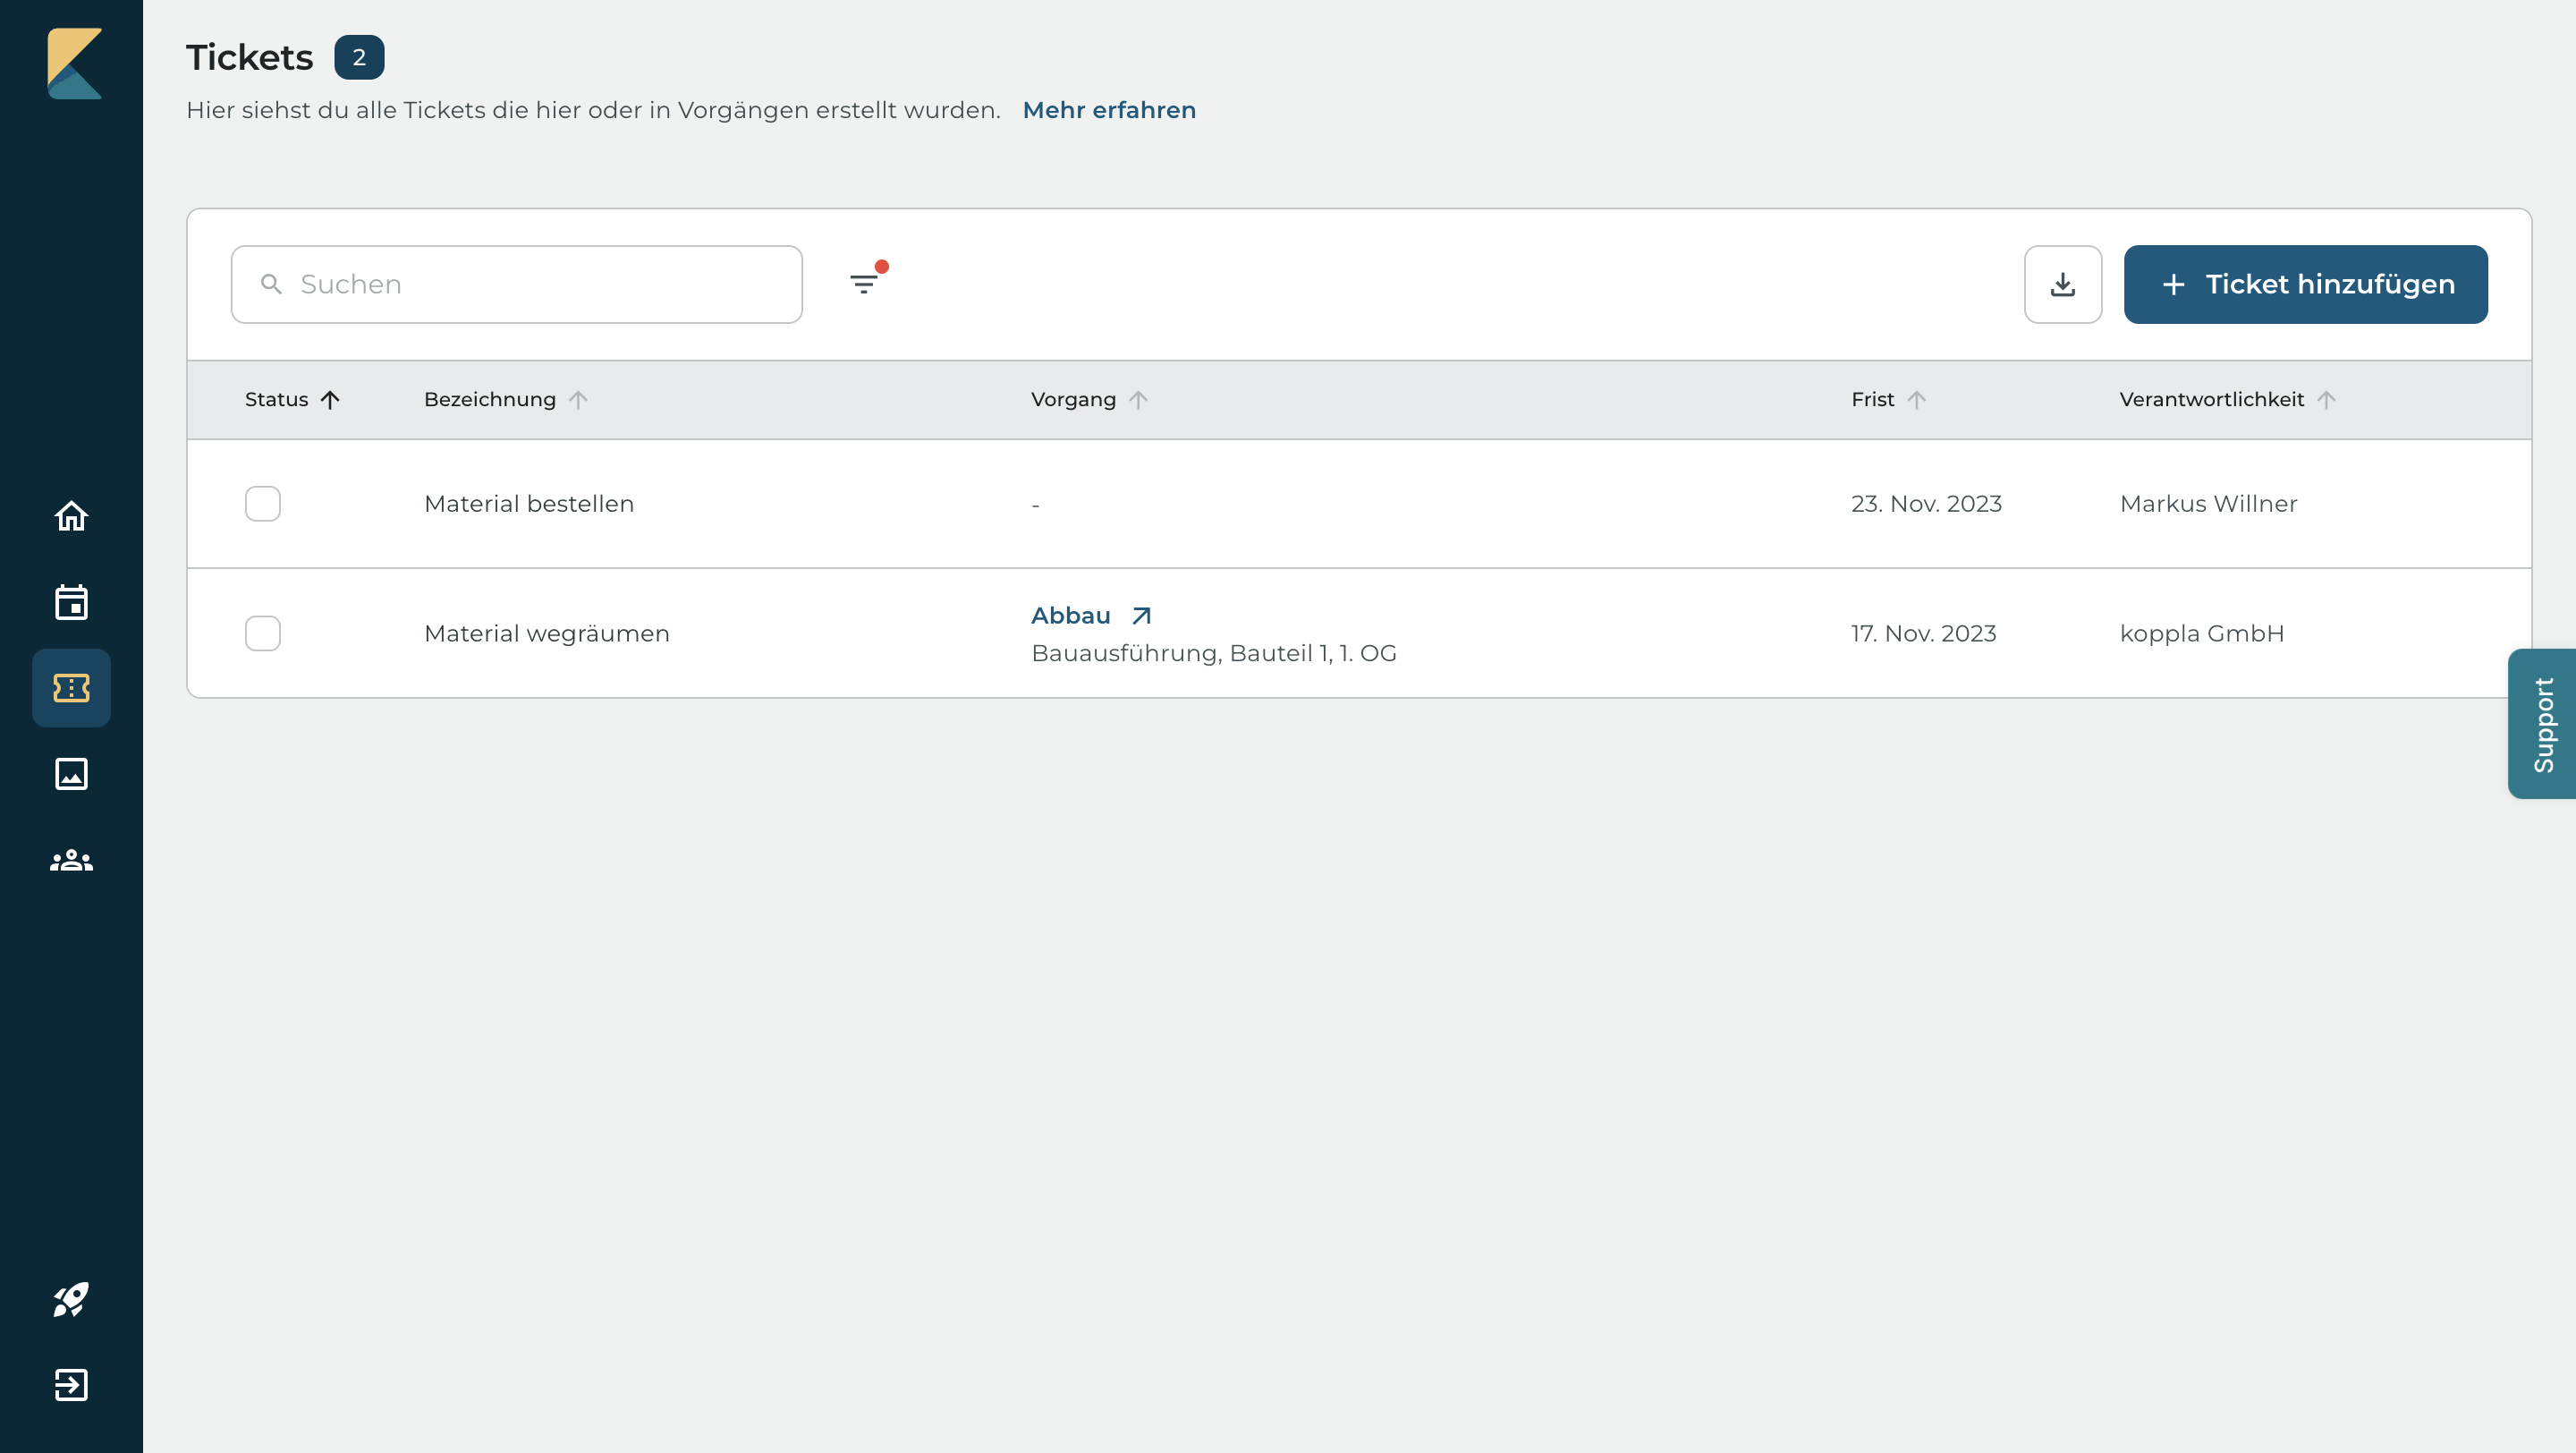Screen dimensions: 2576x1453
Task: Open the Support side tab
Action: [2542, 724]
